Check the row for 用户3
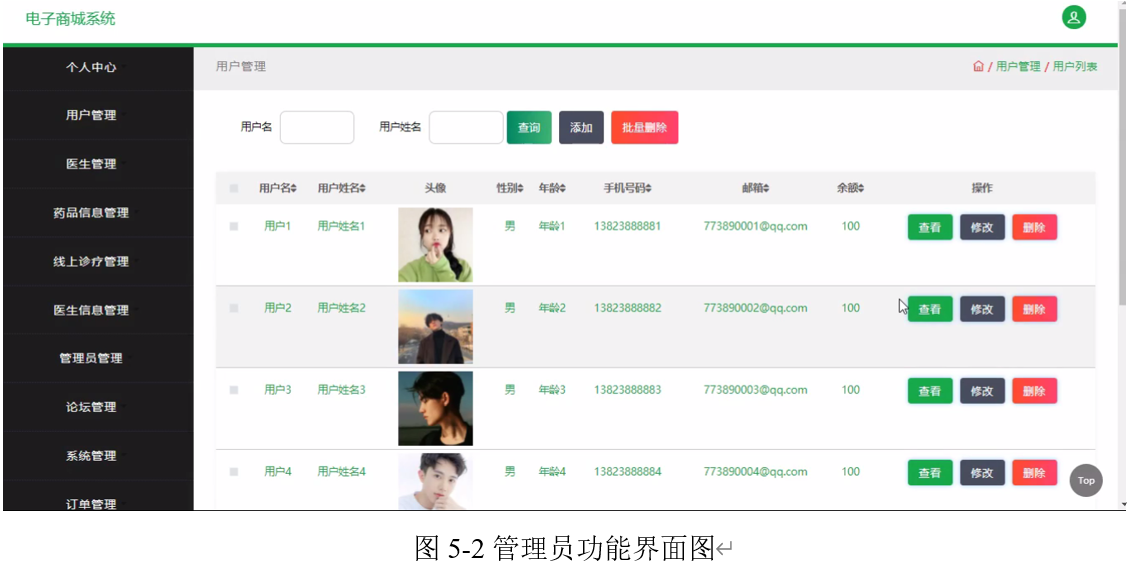The width and height of the screenshot is (1127, 565). click(234, 390)
